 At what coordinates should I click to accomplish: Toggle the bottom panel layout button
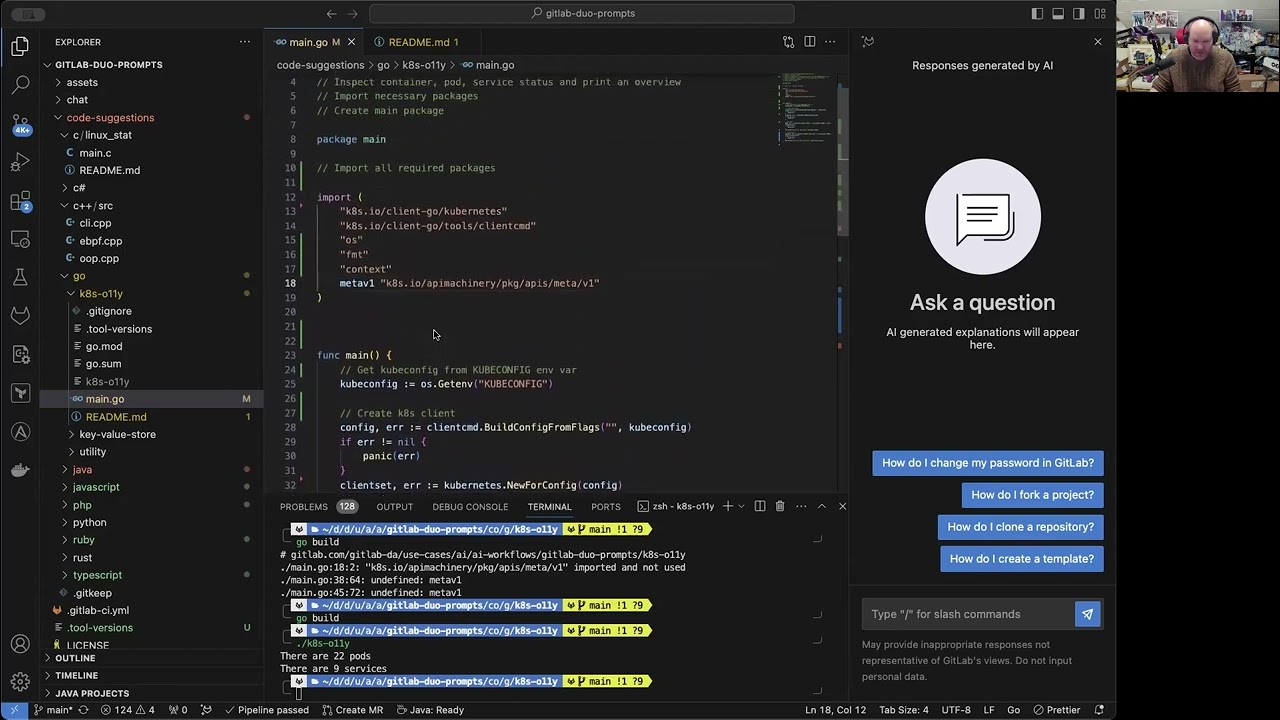1058,14
